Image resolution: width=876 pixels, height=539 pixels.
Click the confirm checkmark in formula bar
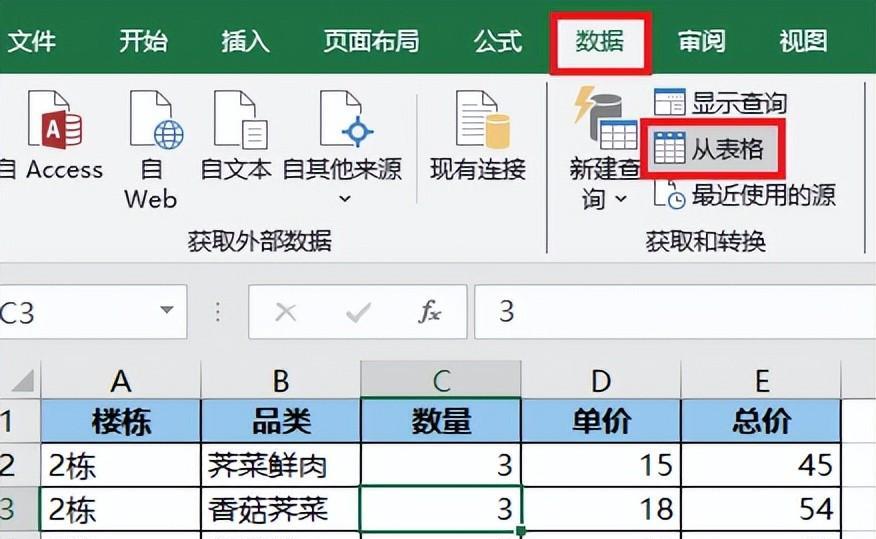[x=358, y=312]
